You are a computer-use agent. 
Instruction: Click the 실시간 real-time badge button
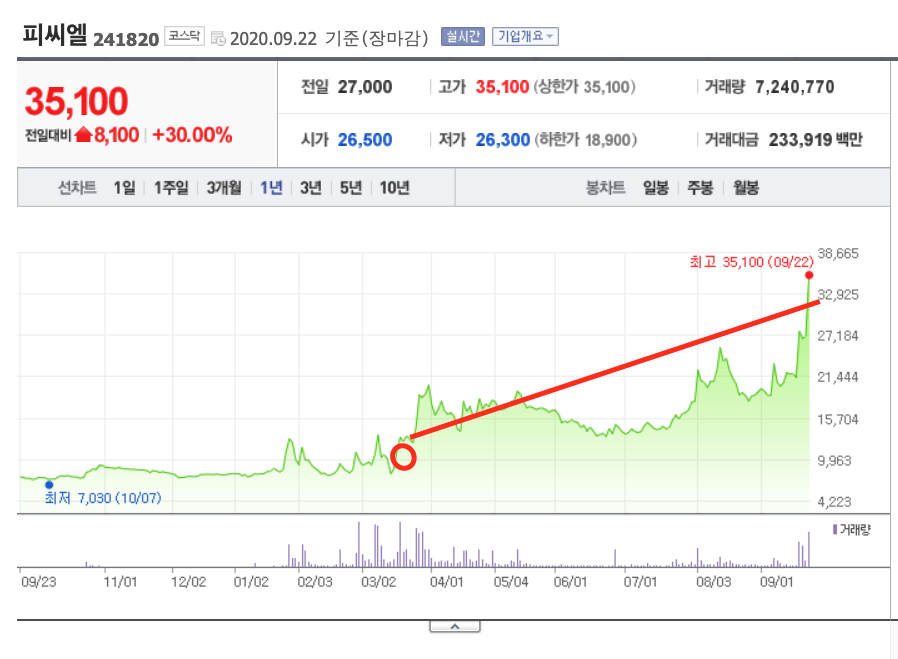[463, 37]
